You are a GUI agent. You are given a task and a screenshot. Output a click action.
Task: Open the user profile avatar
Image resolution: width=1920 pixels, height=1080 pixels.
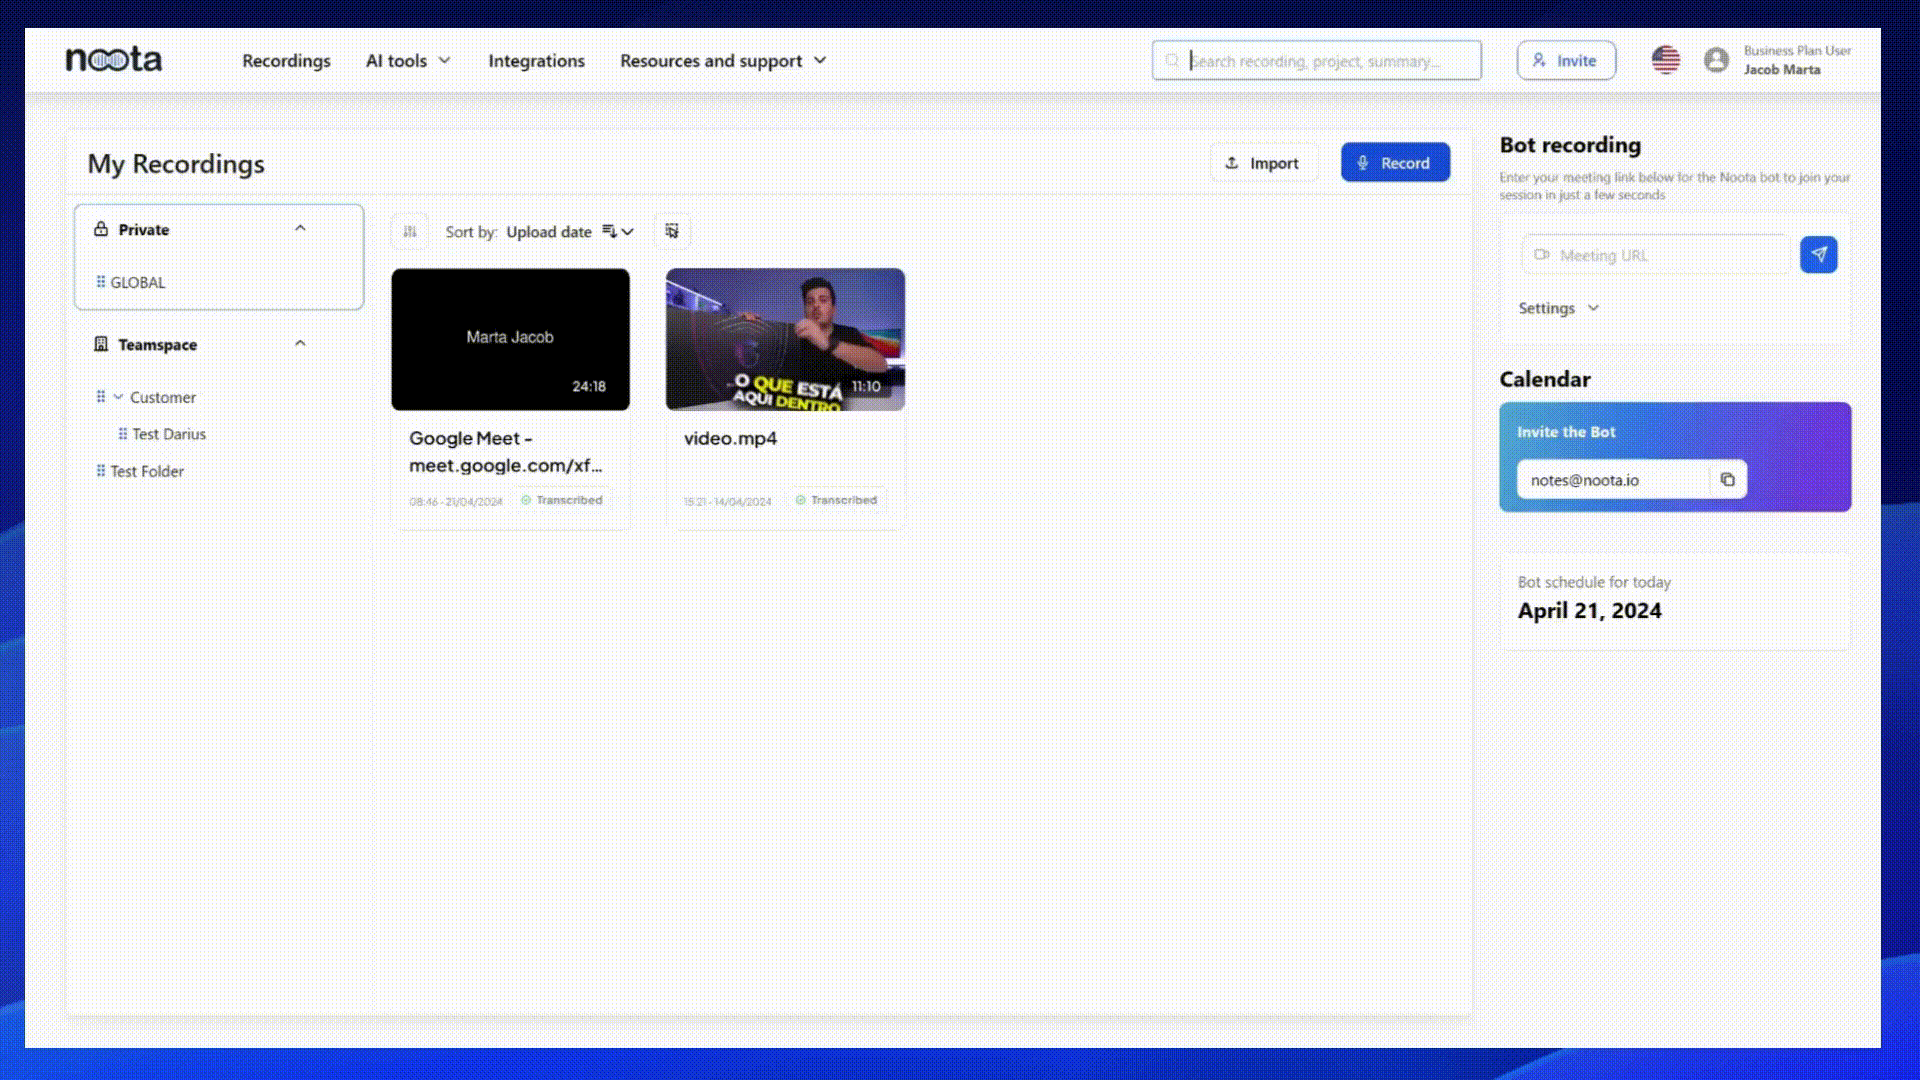[x=1716, y=60]
